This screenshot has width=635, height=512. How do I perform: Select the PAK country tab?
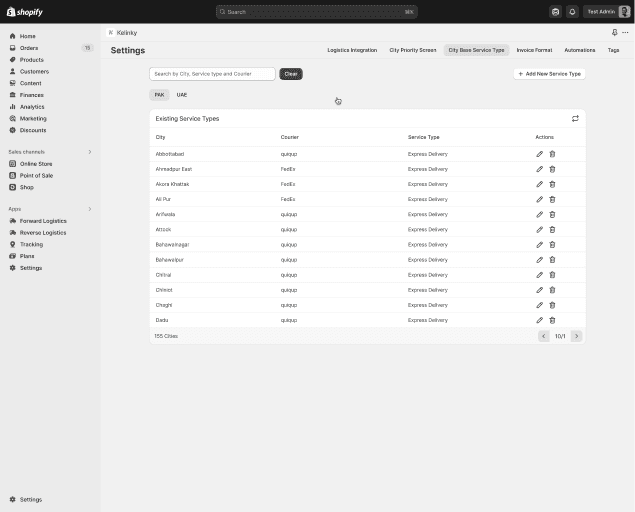point(159,95)
